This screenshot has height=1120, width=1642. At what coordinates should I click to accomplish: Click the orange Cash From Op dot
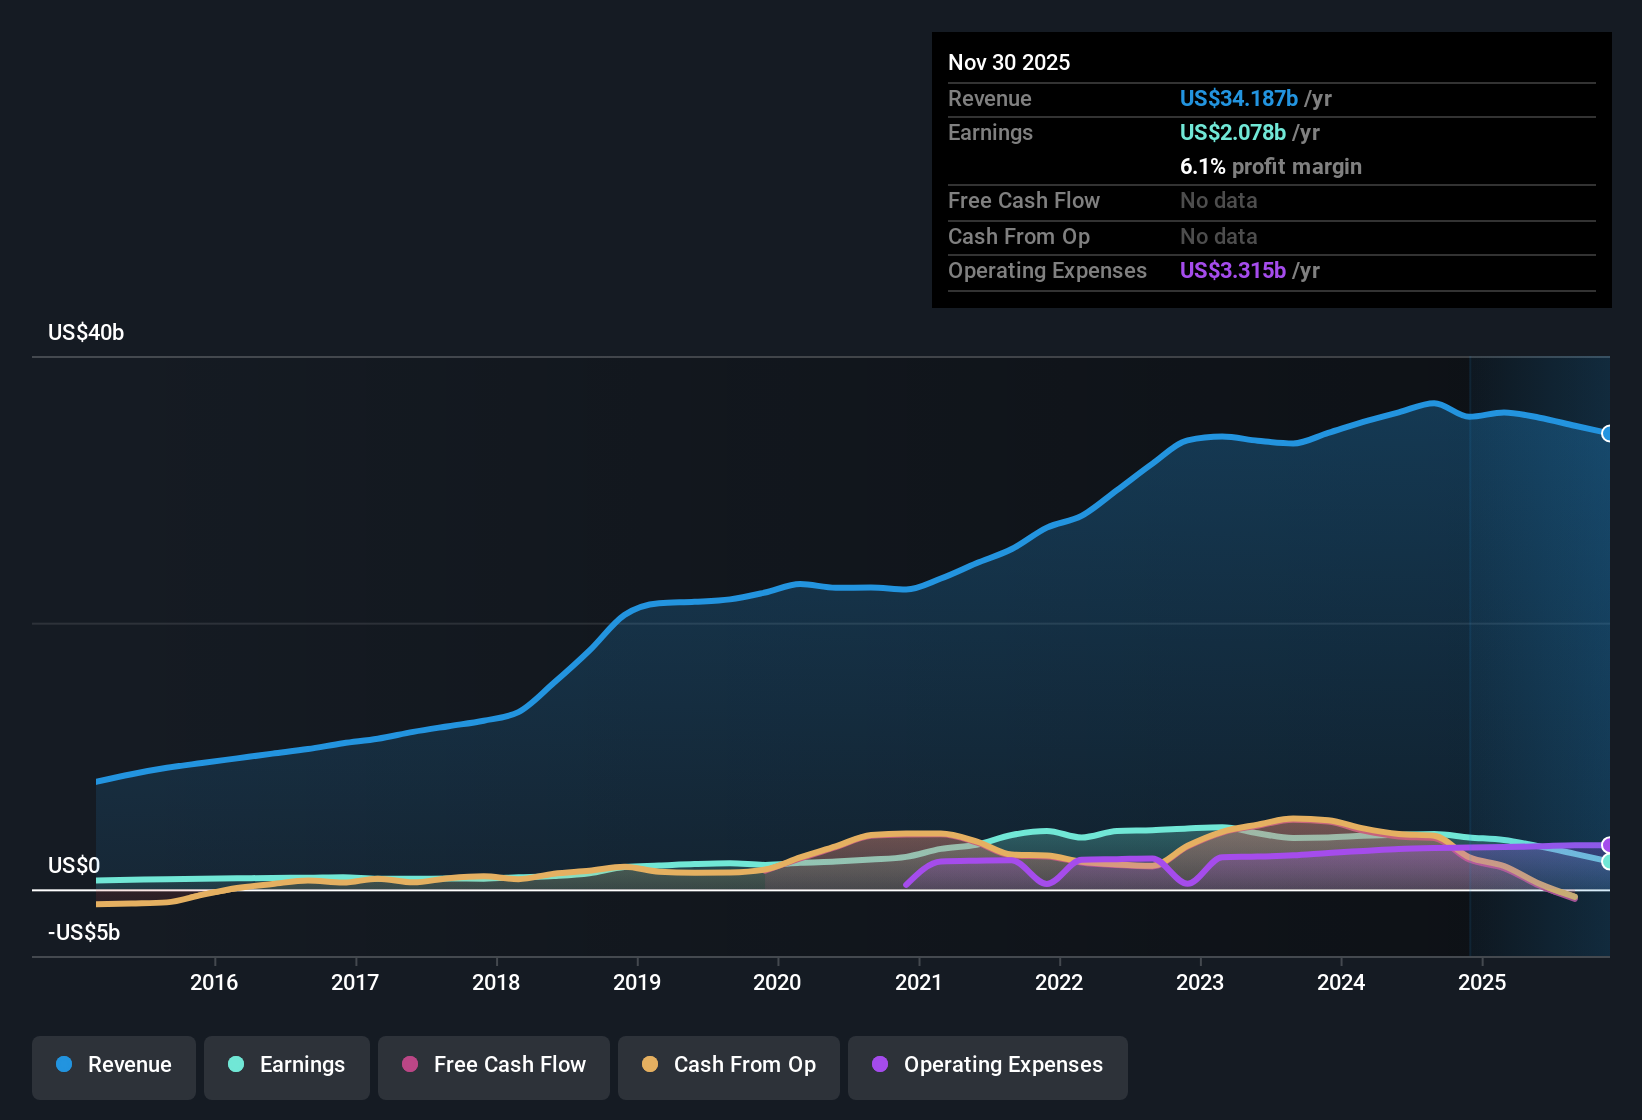[x=649, y=1065]
